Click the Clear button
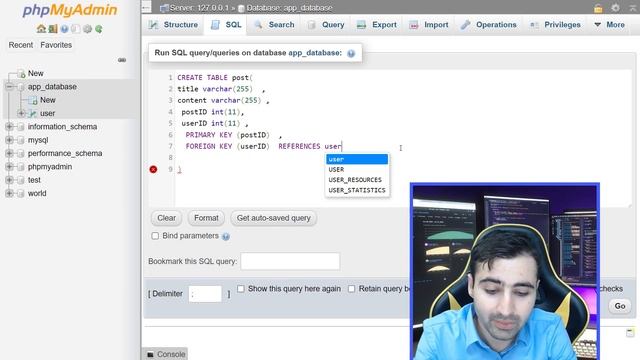The image size is (640, 360). coord(167,218)
